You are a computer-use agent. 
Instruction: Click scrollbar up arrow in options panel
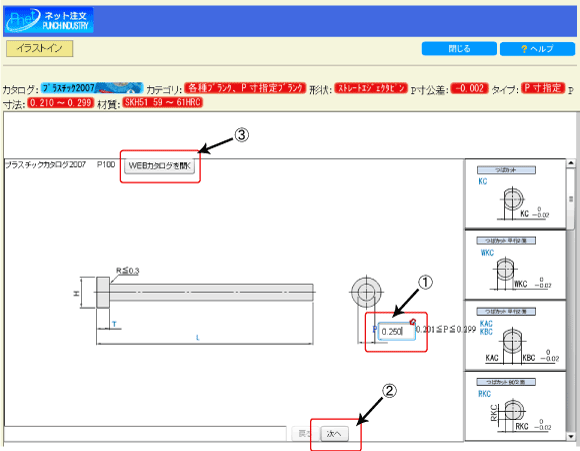pos(571,163)
